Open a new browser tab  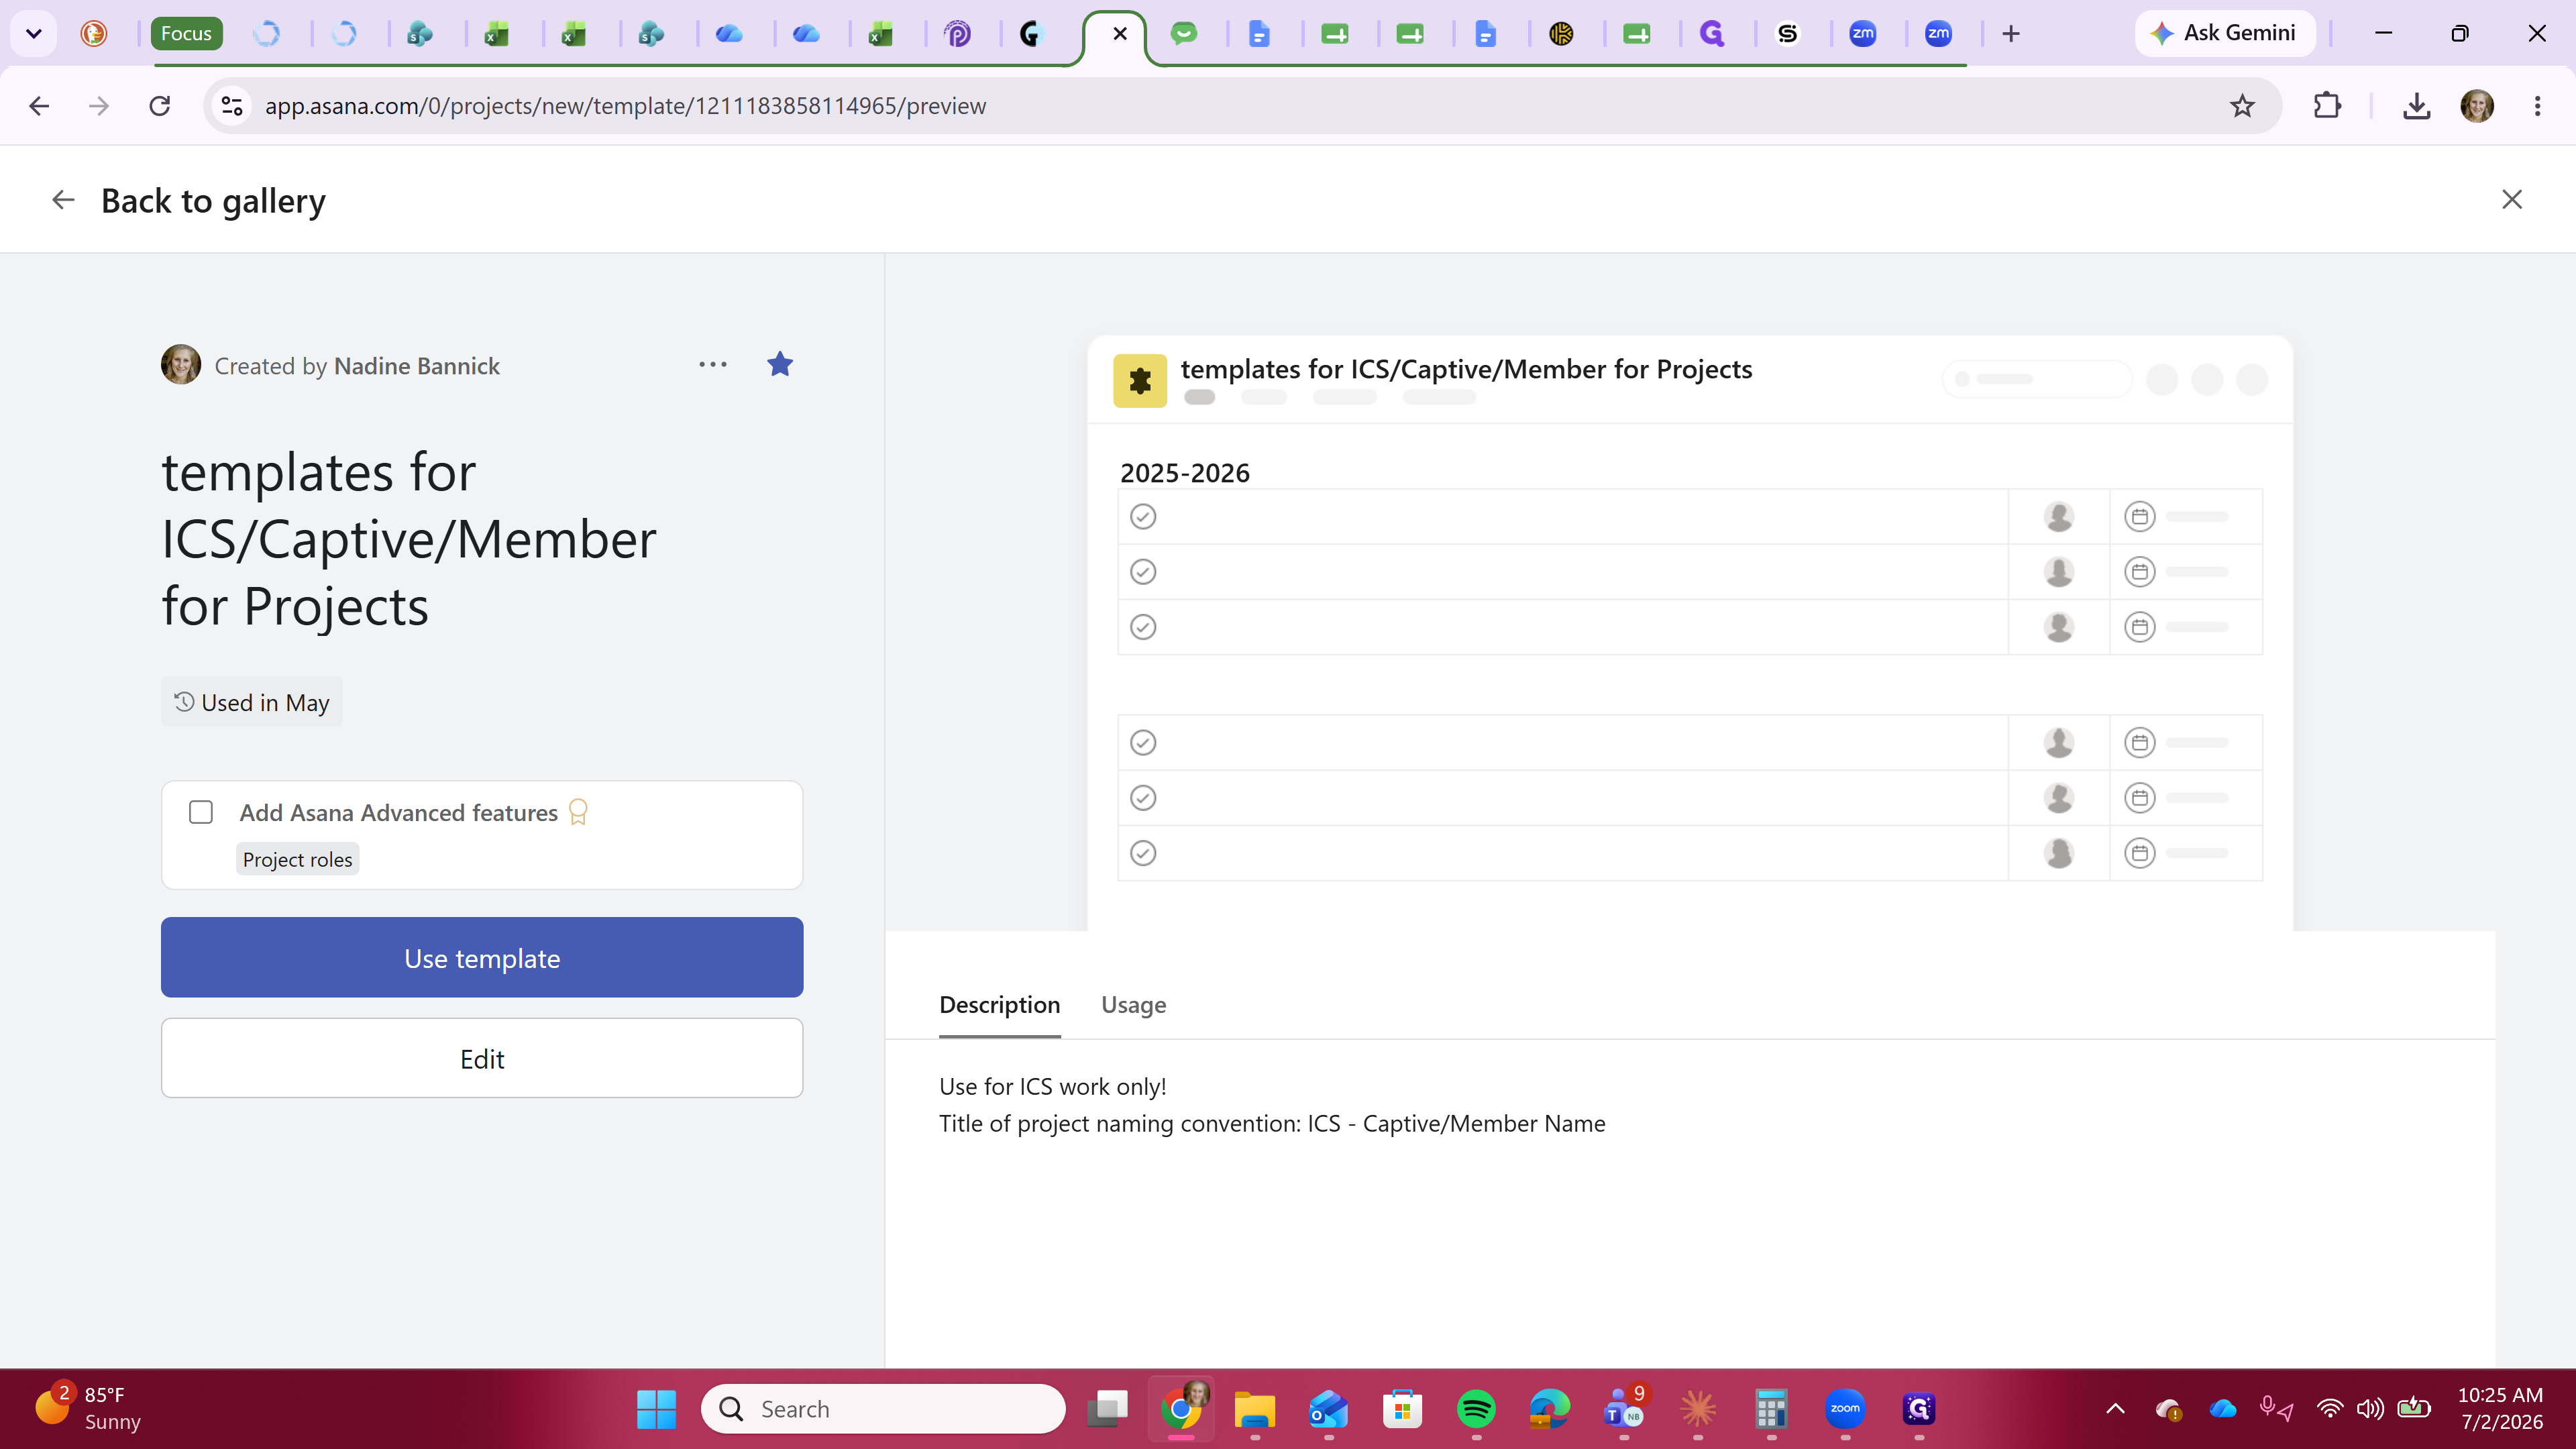2011,34
